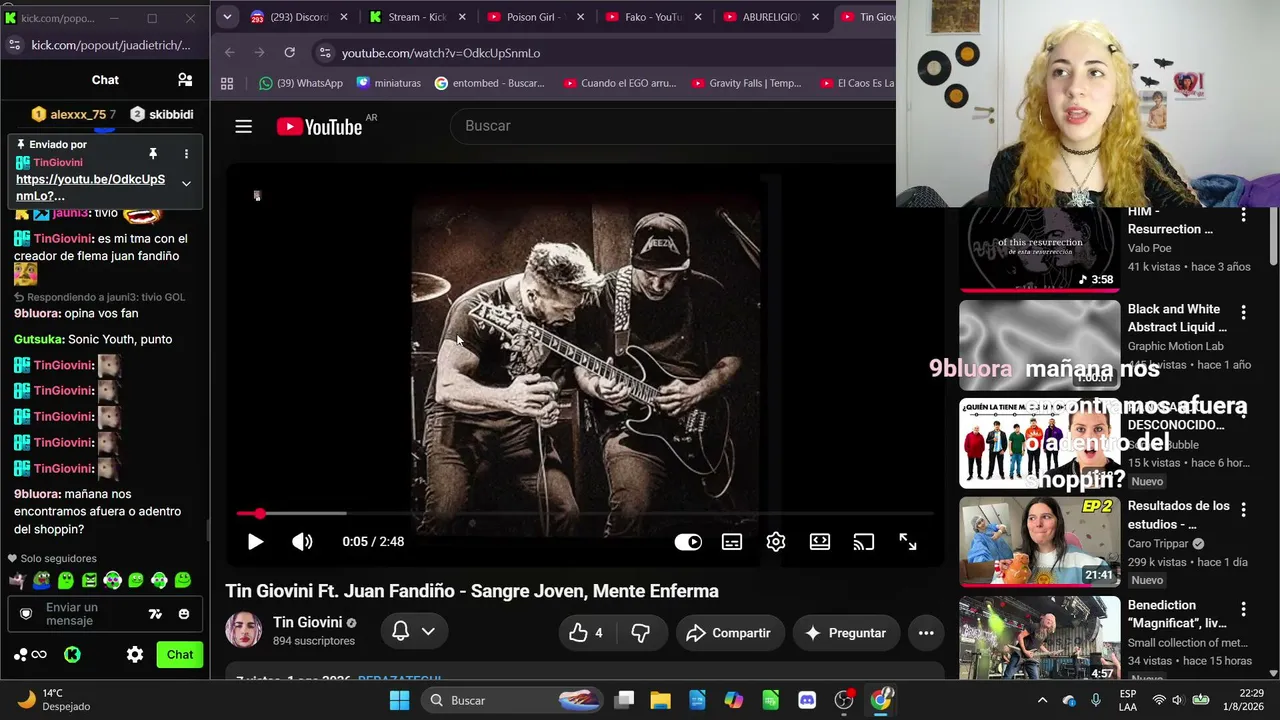This screenshot has height=720, width=1280.
Task: View site info for youtube.com
Action: pyautogui.click(x=323, y=53)
